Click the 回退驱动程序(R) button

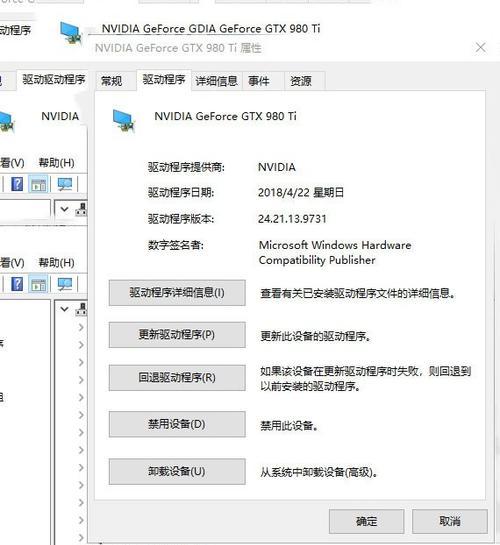(177, 377)
